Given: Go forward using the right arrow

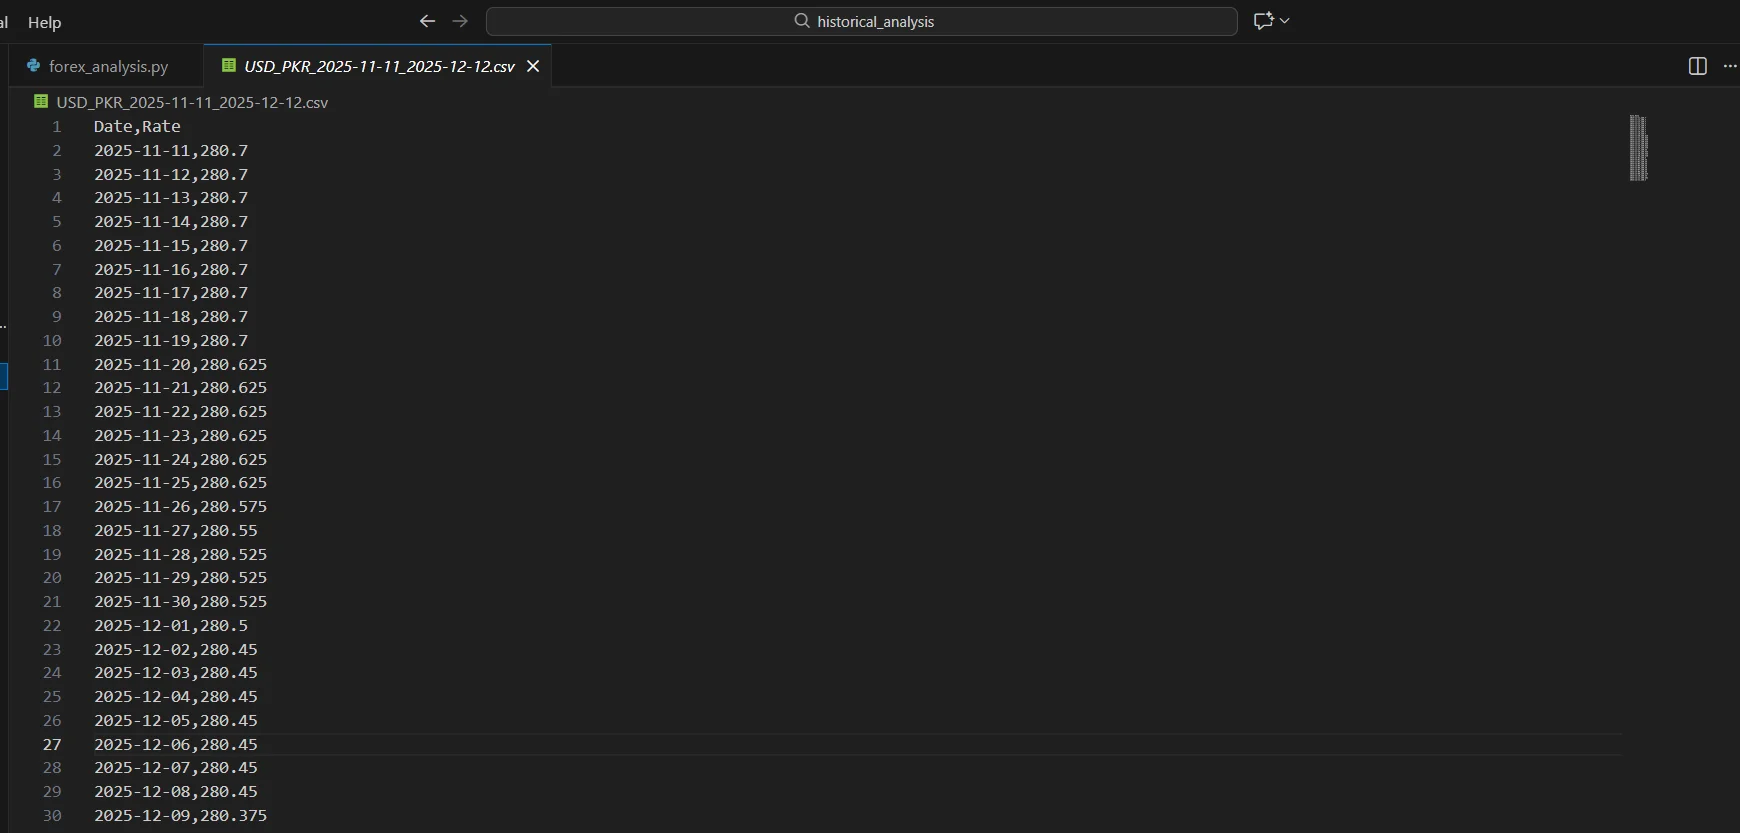Looking at the screenshot, I should 460,21.
